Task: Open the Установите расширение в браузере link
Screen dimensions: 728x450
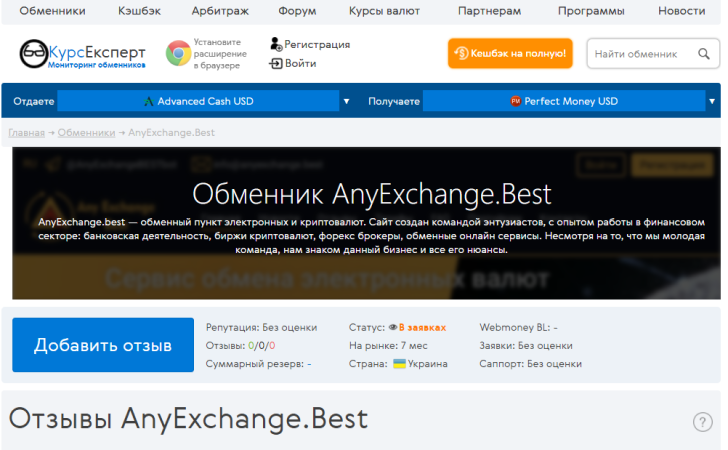Action: coord(220,54)
